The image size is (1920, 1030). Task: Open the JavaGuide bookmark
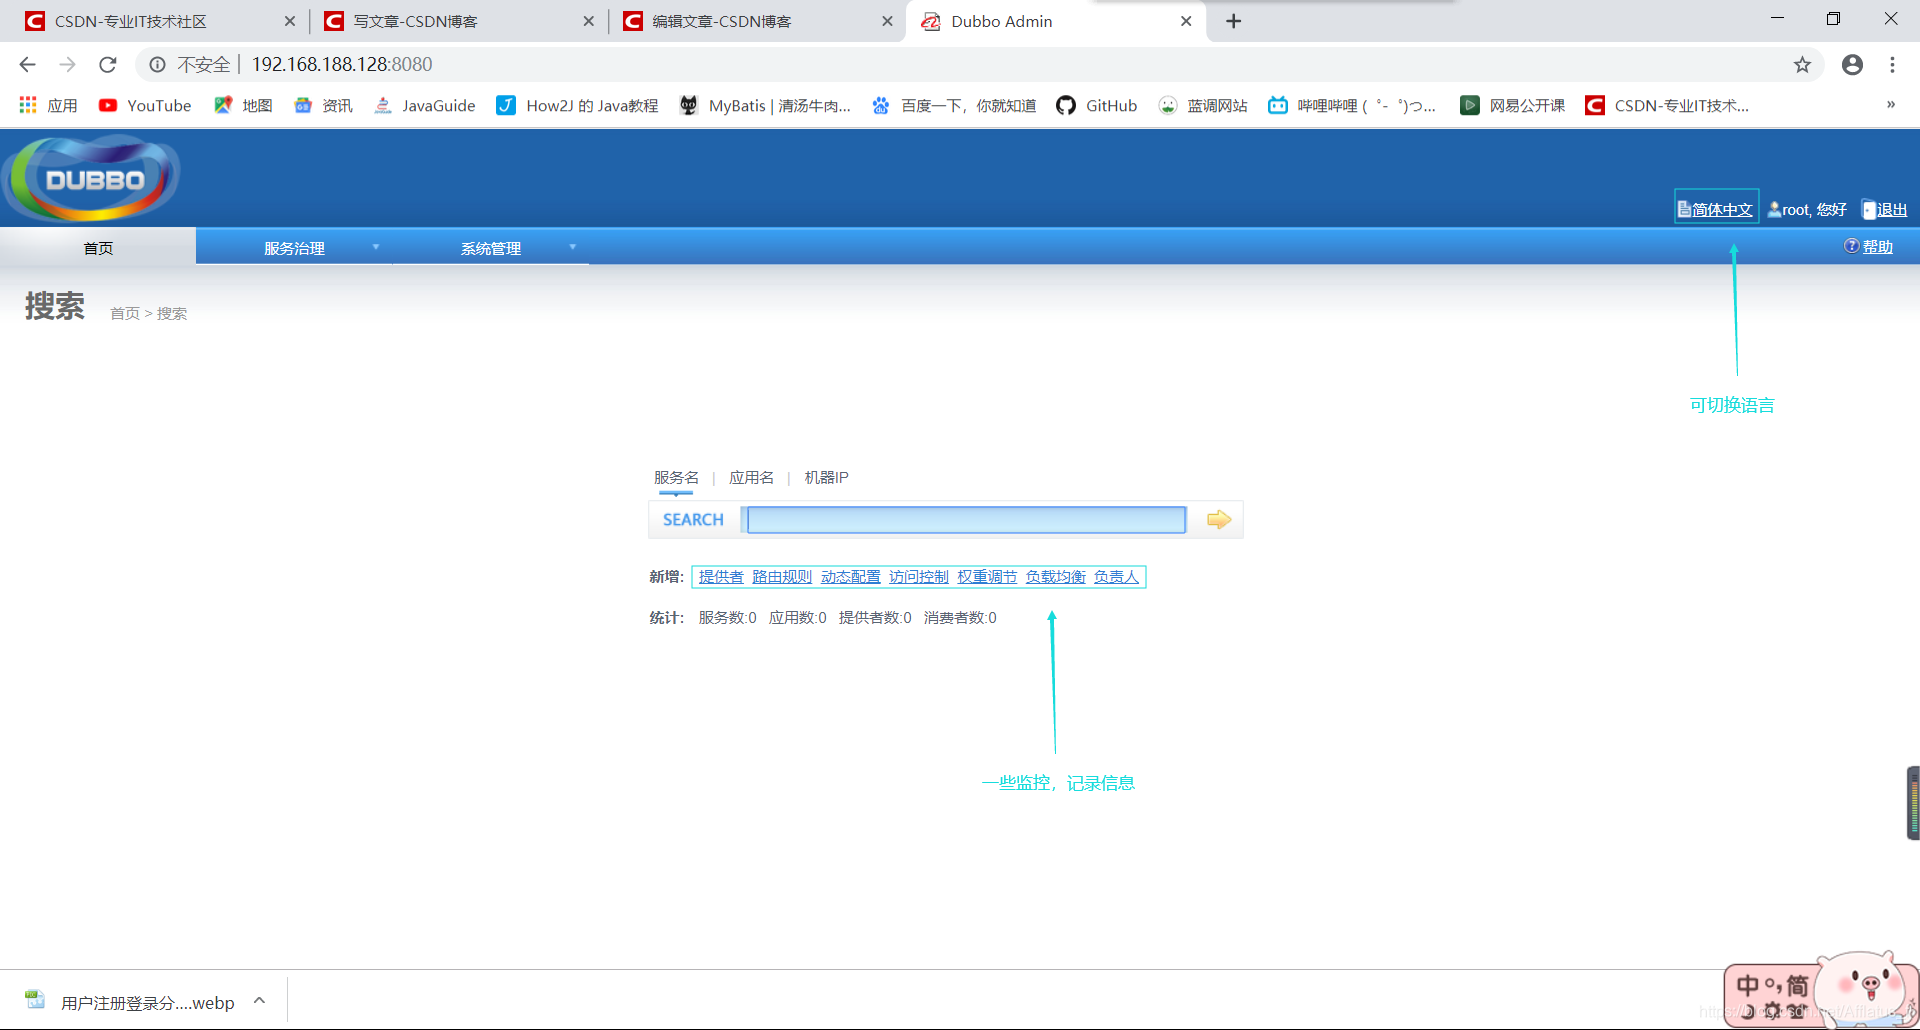point(424,105)
